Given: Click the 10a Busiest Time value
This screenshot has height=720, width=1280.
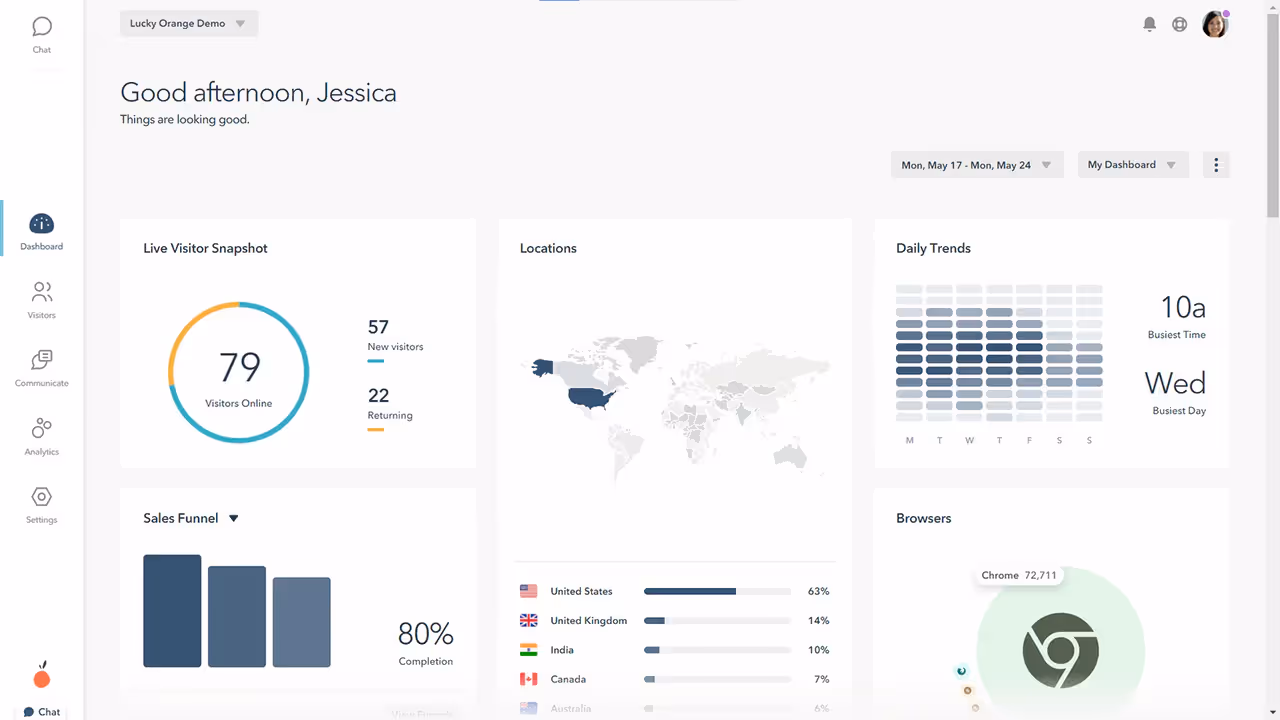Looking at the screenshot, I should tap(1182, 306).
